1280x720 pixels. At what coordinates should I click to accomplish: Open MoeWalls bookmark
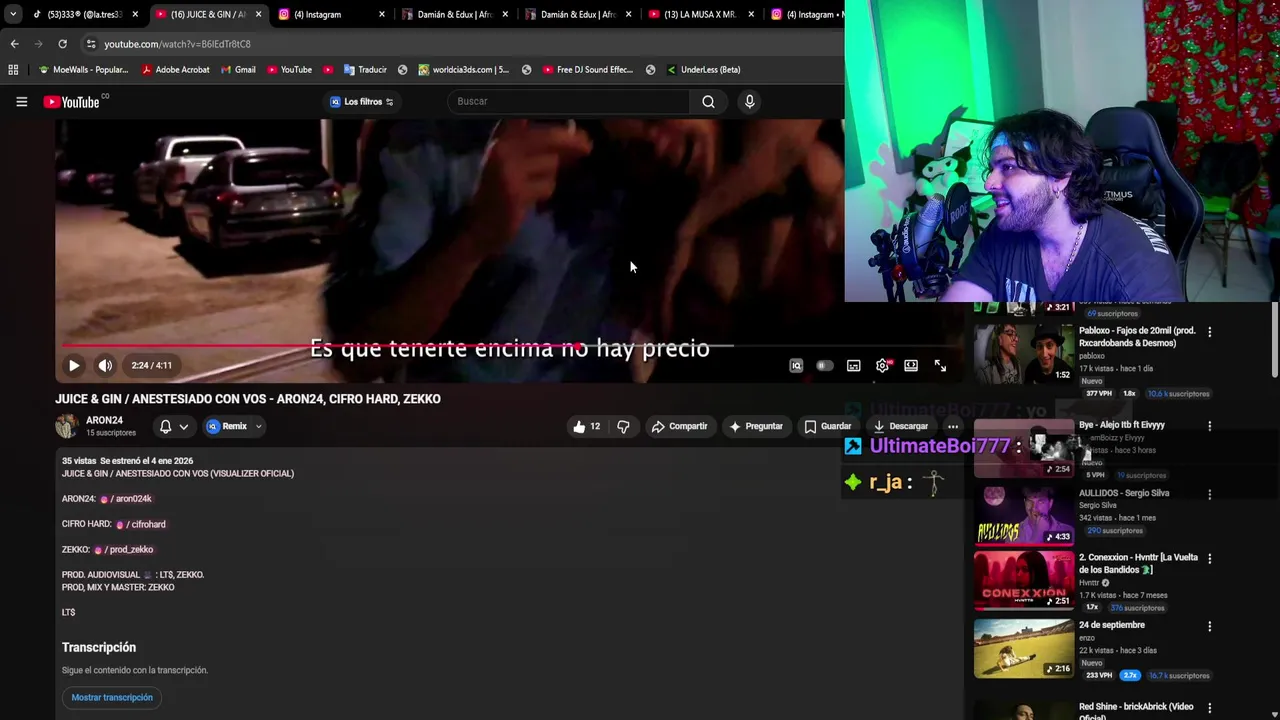tap(83, 70)
